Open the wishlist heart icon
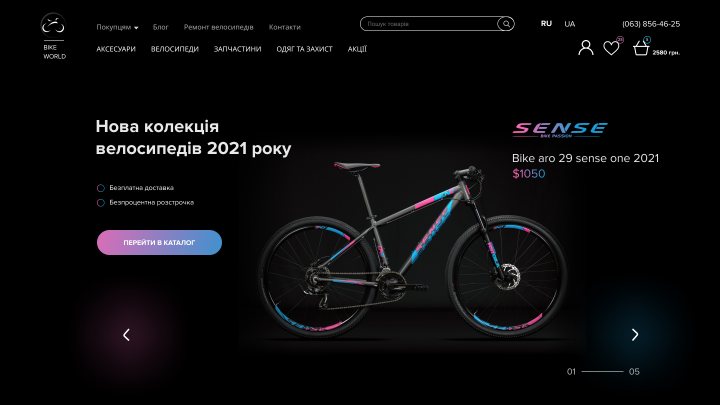 tap(612, 47)
